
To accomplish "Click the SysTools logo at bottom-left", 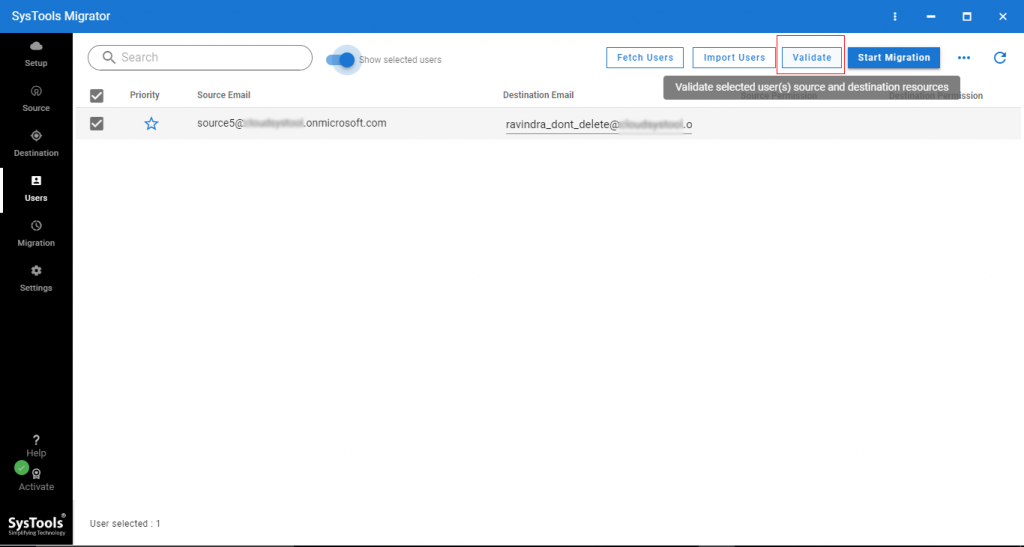I will pyautogui.click(x=37, y=524).
